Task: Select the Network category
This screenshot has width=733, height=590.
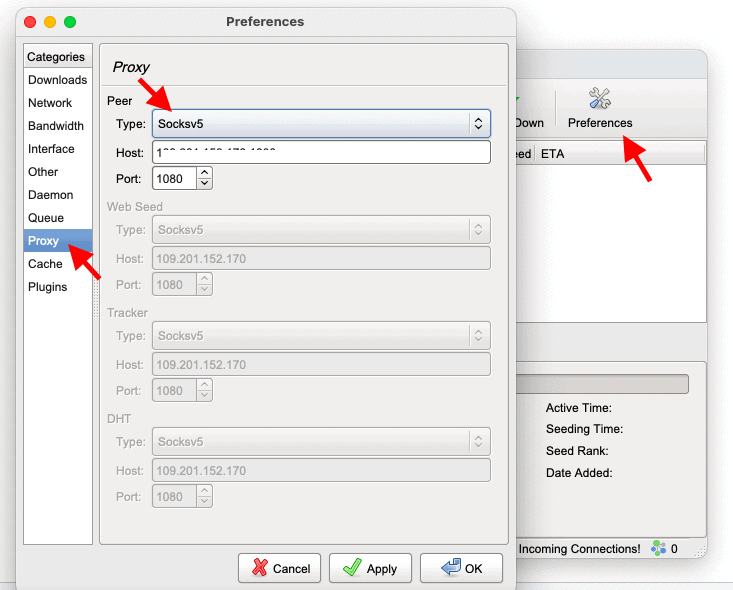Action: click(57, 103)
